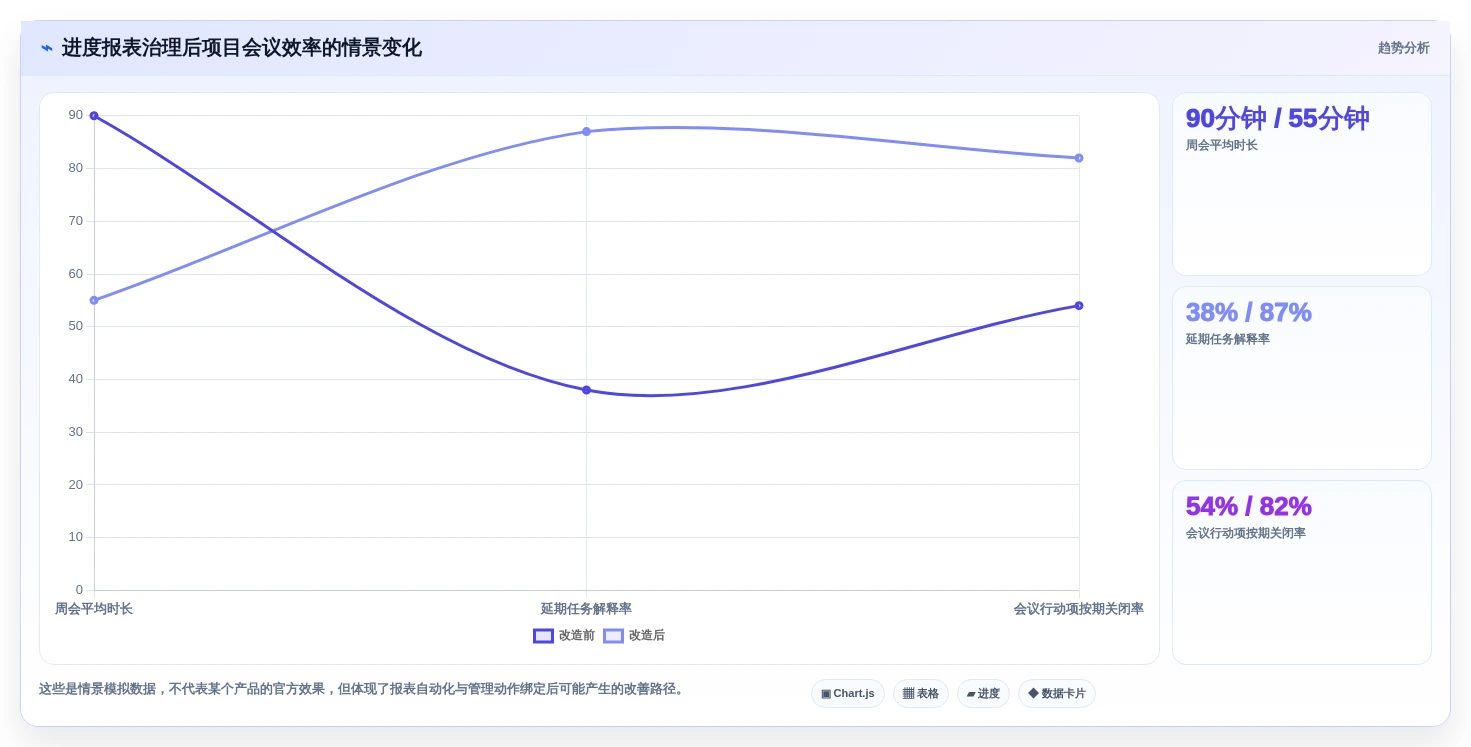Click the 改造前 point at 54 on 会议行动项按期关闭率

coord(1079,306)
